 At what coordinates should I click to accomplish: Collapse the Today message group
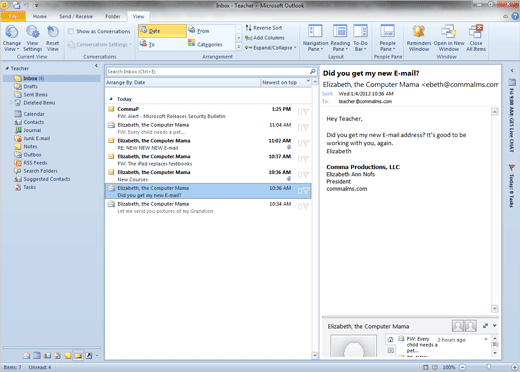111,99
